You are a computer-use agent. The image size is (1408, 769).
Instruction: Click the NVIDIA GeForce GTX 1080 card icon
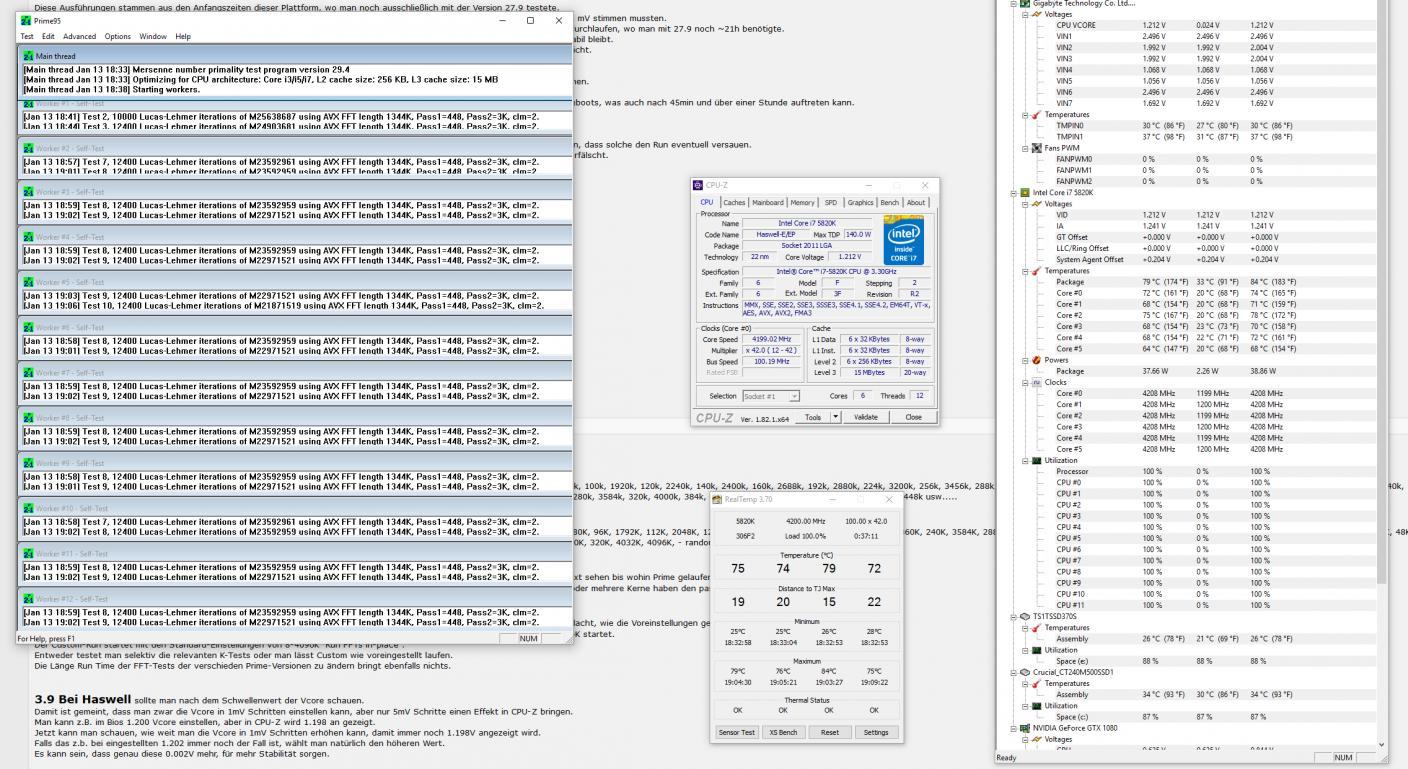[1025, 728]
